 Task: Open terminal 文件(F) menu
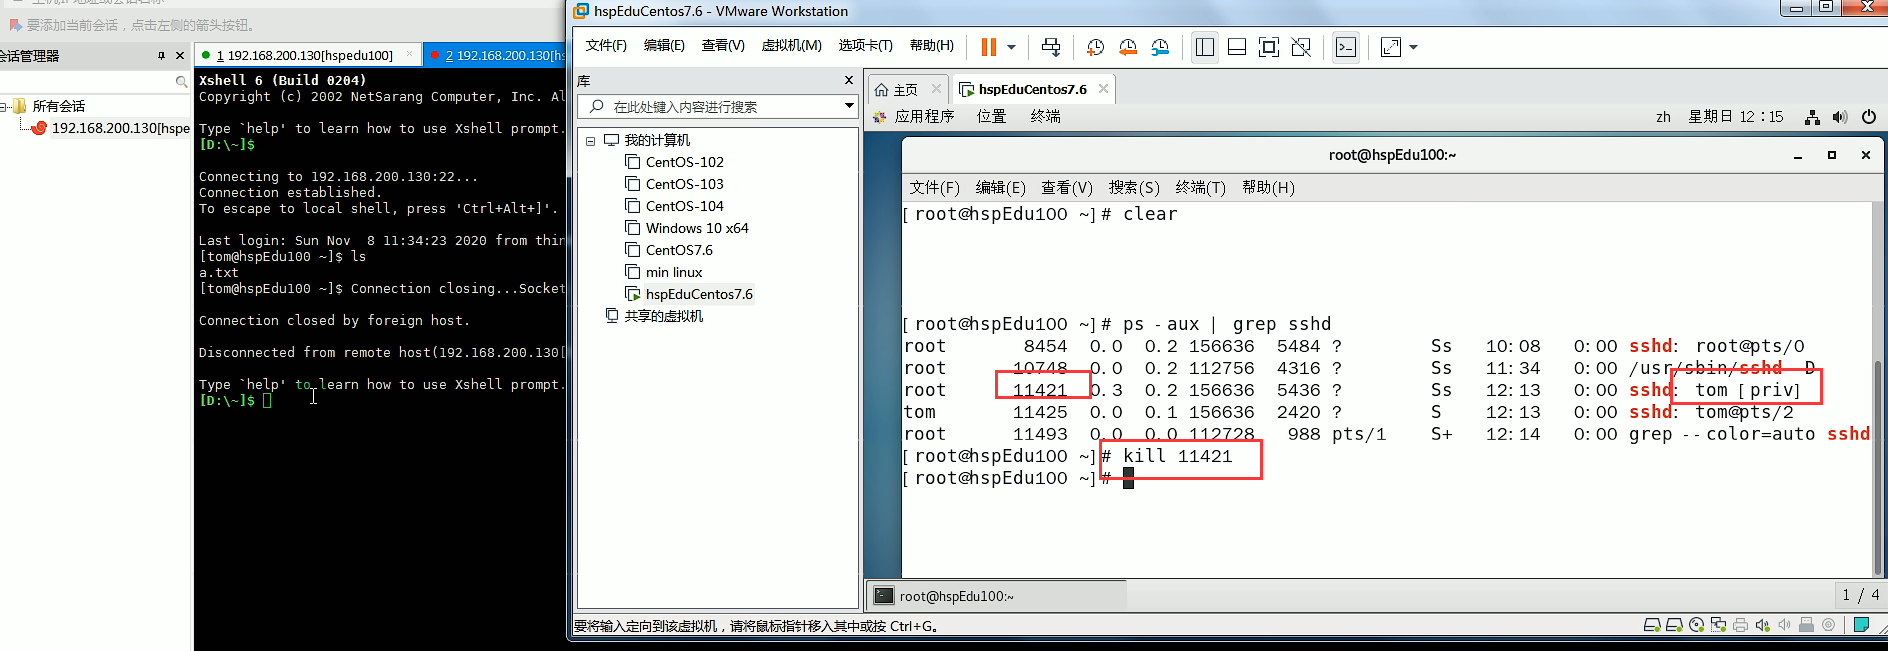(x=934, y=187)
